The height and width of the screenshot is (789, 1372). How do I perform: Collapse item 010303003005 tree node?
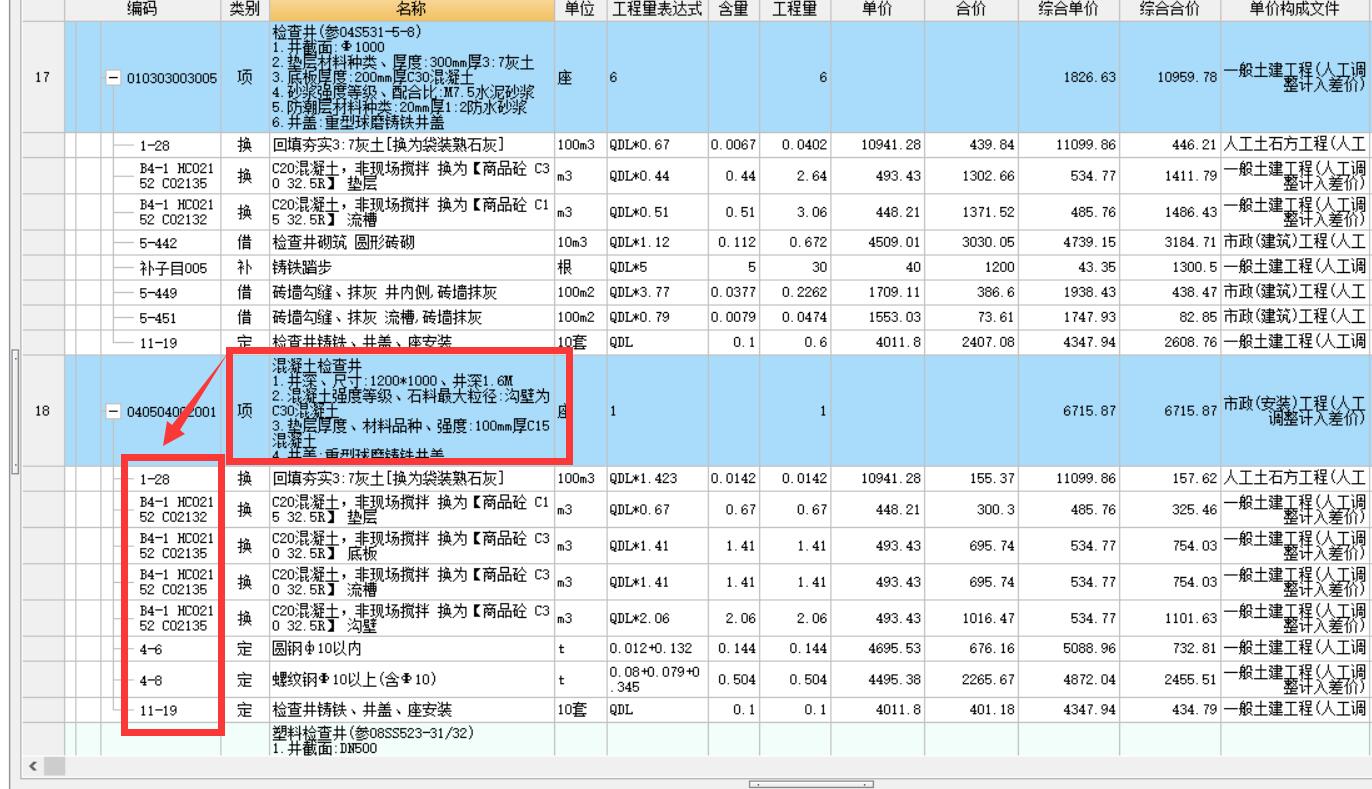(114, 78)
